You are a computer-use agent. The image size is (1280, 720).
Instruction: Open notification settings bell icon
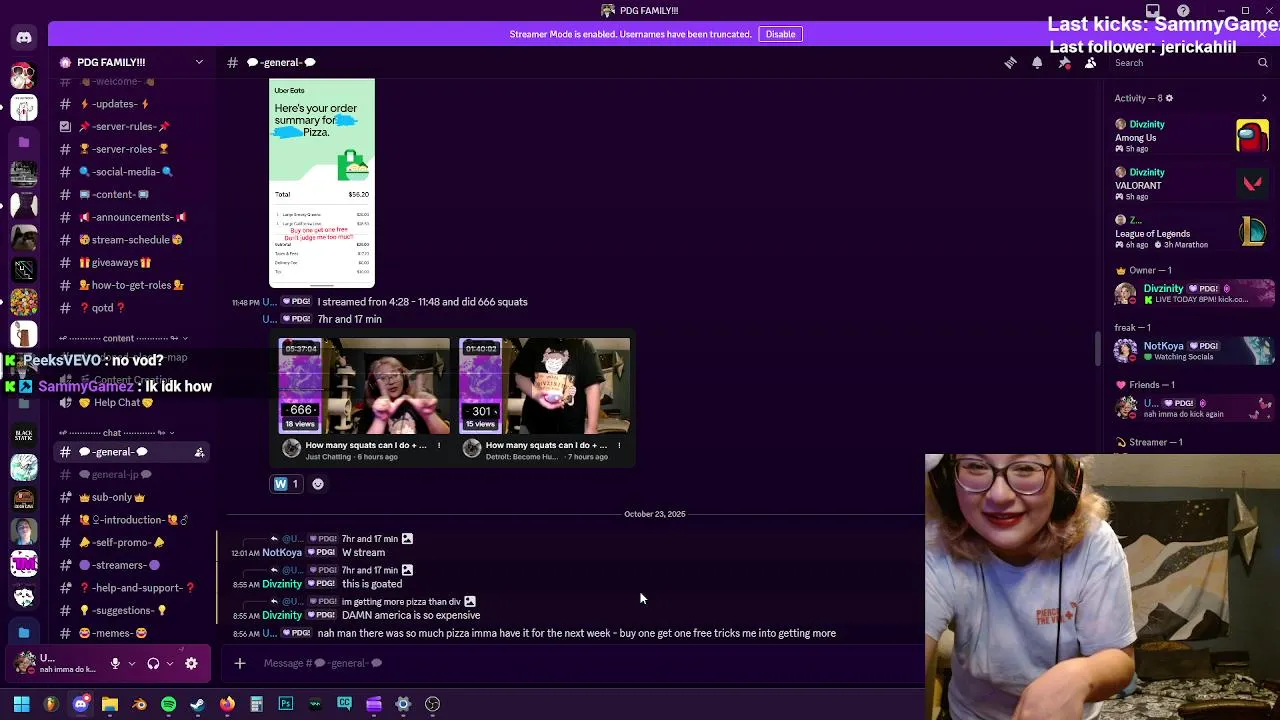pos(1037,63)
